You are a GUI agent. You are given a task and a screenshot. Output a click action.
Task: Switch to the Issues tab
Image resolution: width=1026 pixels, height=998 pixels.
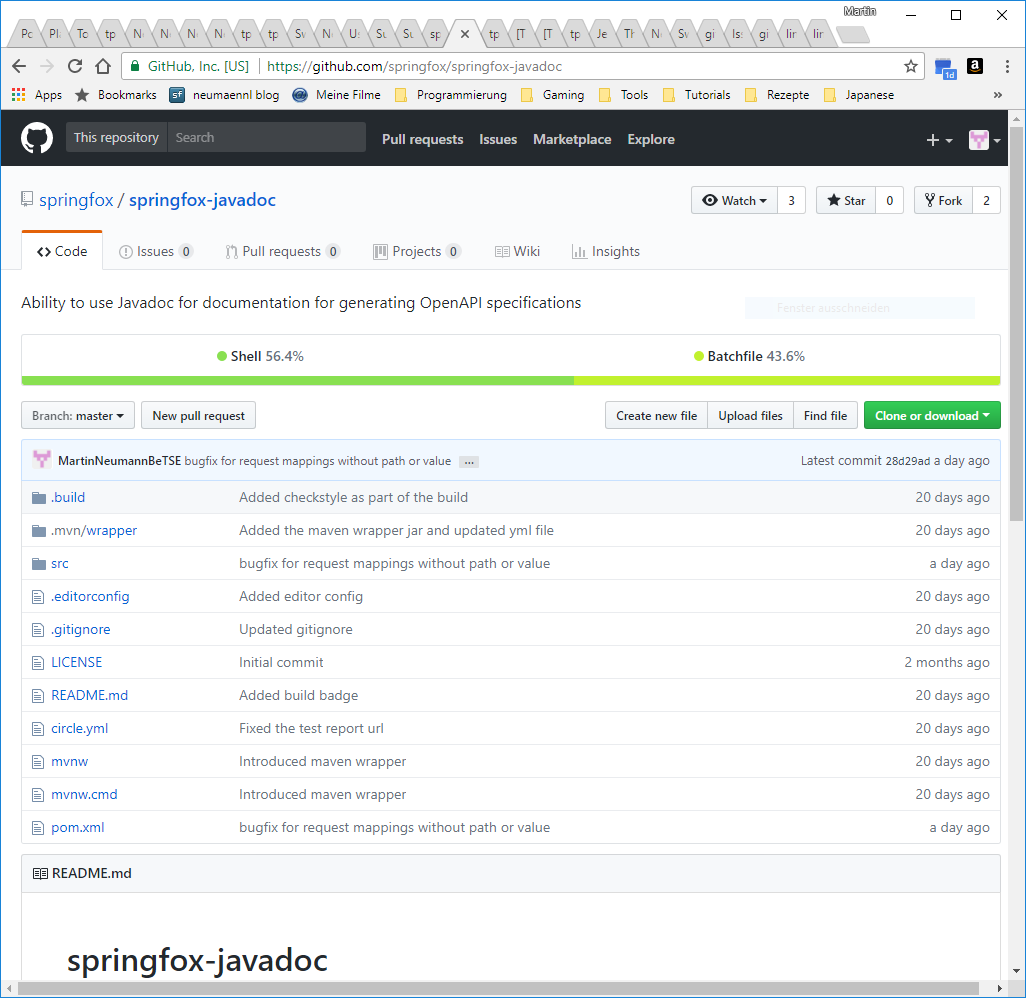[155, 251]
